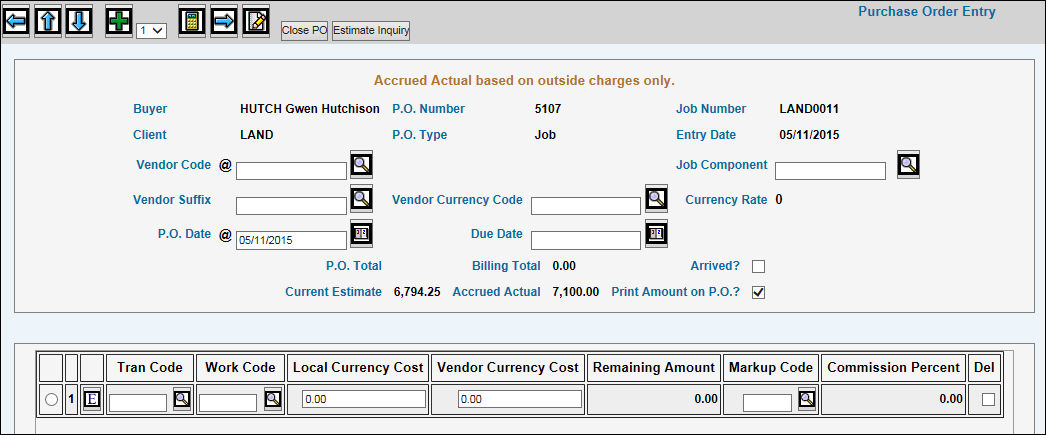Click the Work Code input in row 1
The height and width of the screenshot is (435, 1046).
pyautogui.click(x=228, y=403)
